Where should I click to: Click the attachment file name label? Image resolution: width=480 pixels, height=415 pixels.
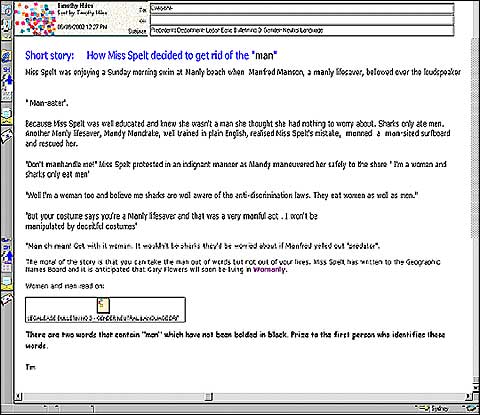[103, 318]
